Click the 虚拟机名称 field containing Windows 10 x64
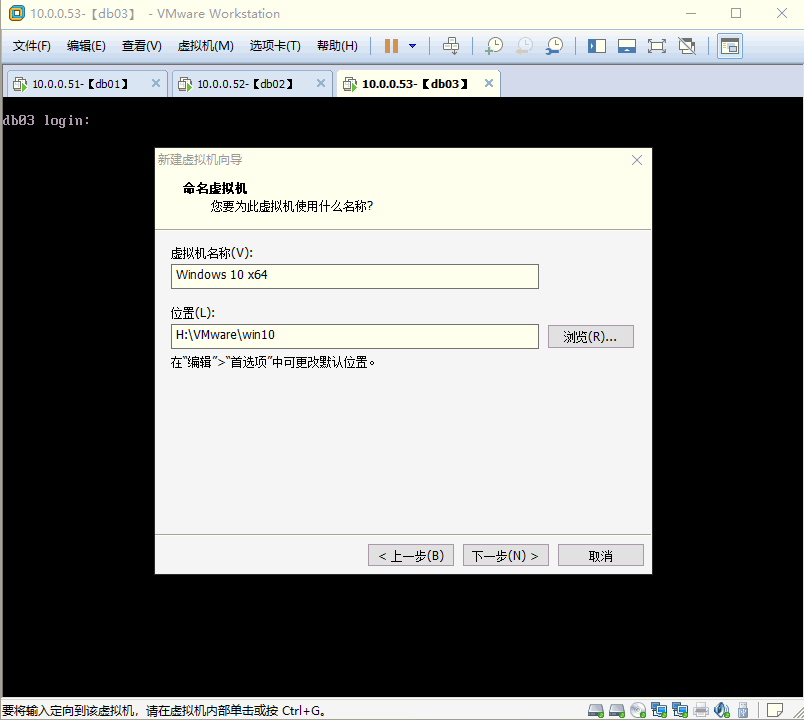 355,276
